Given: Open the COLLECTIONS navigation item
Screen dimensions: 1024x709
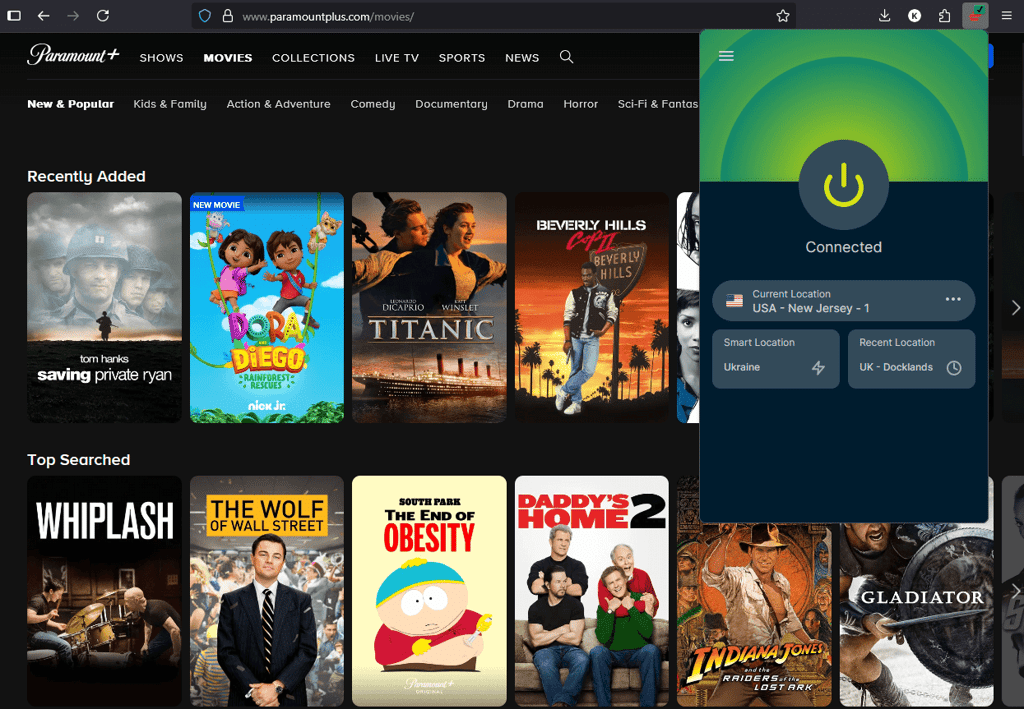Looking at the screenshot, I should click(313, 57).
